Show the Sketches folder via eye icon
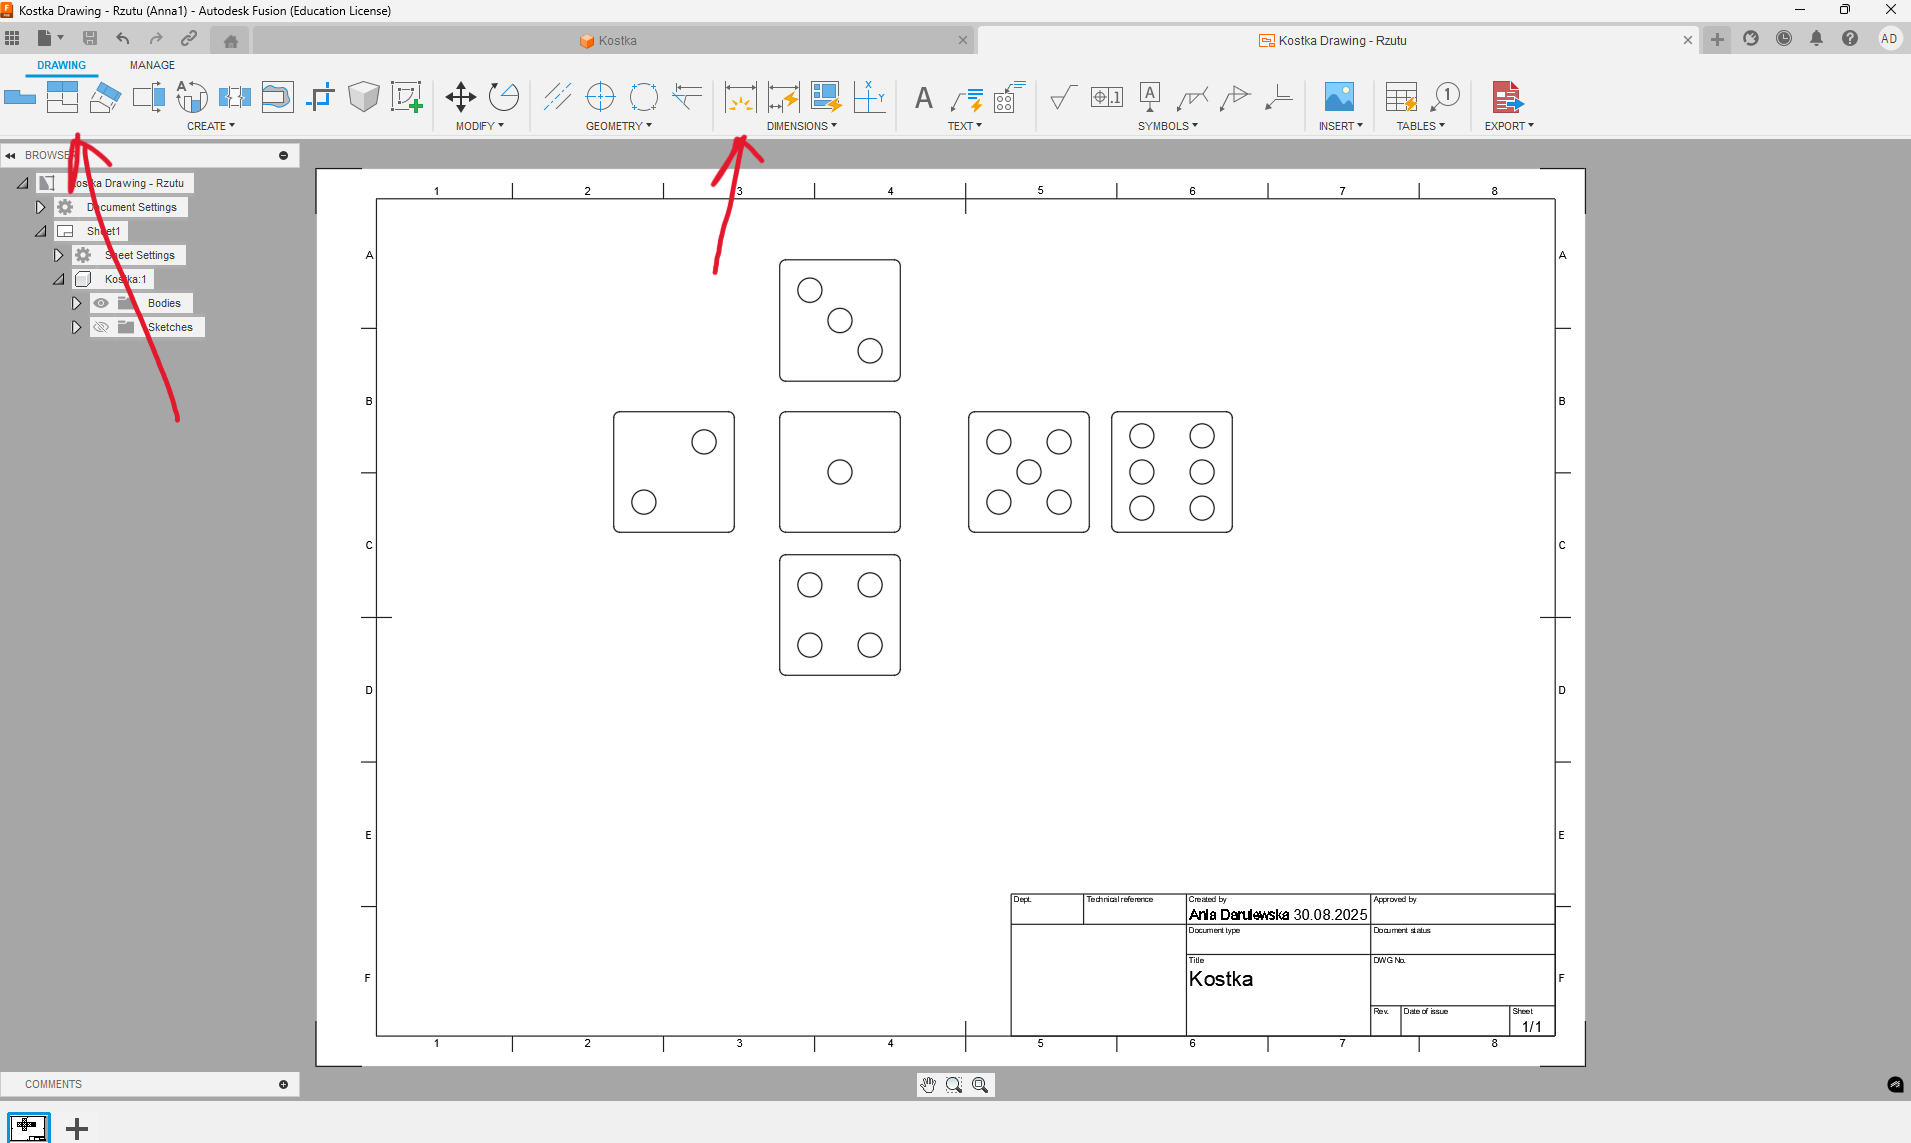The width and height of the screenshot is (1911, 1143). pos(101,327)
